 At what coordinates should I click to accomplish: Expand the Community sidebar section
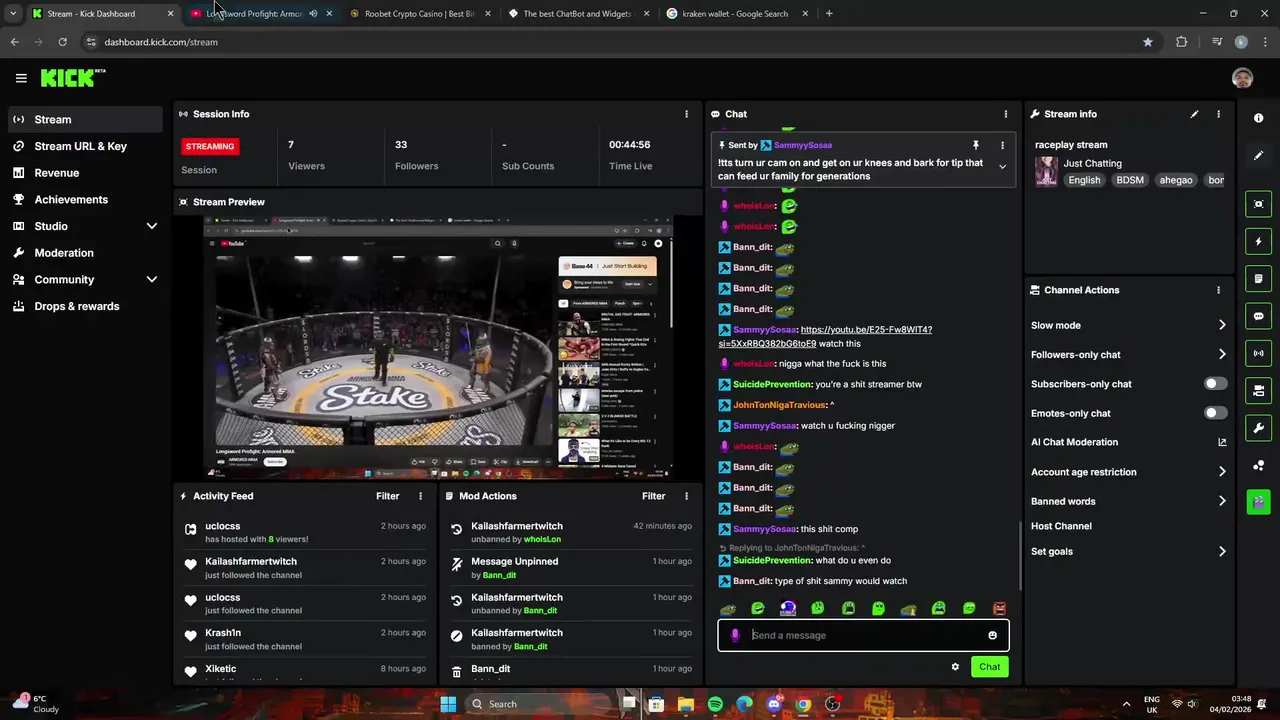(152, 280)
